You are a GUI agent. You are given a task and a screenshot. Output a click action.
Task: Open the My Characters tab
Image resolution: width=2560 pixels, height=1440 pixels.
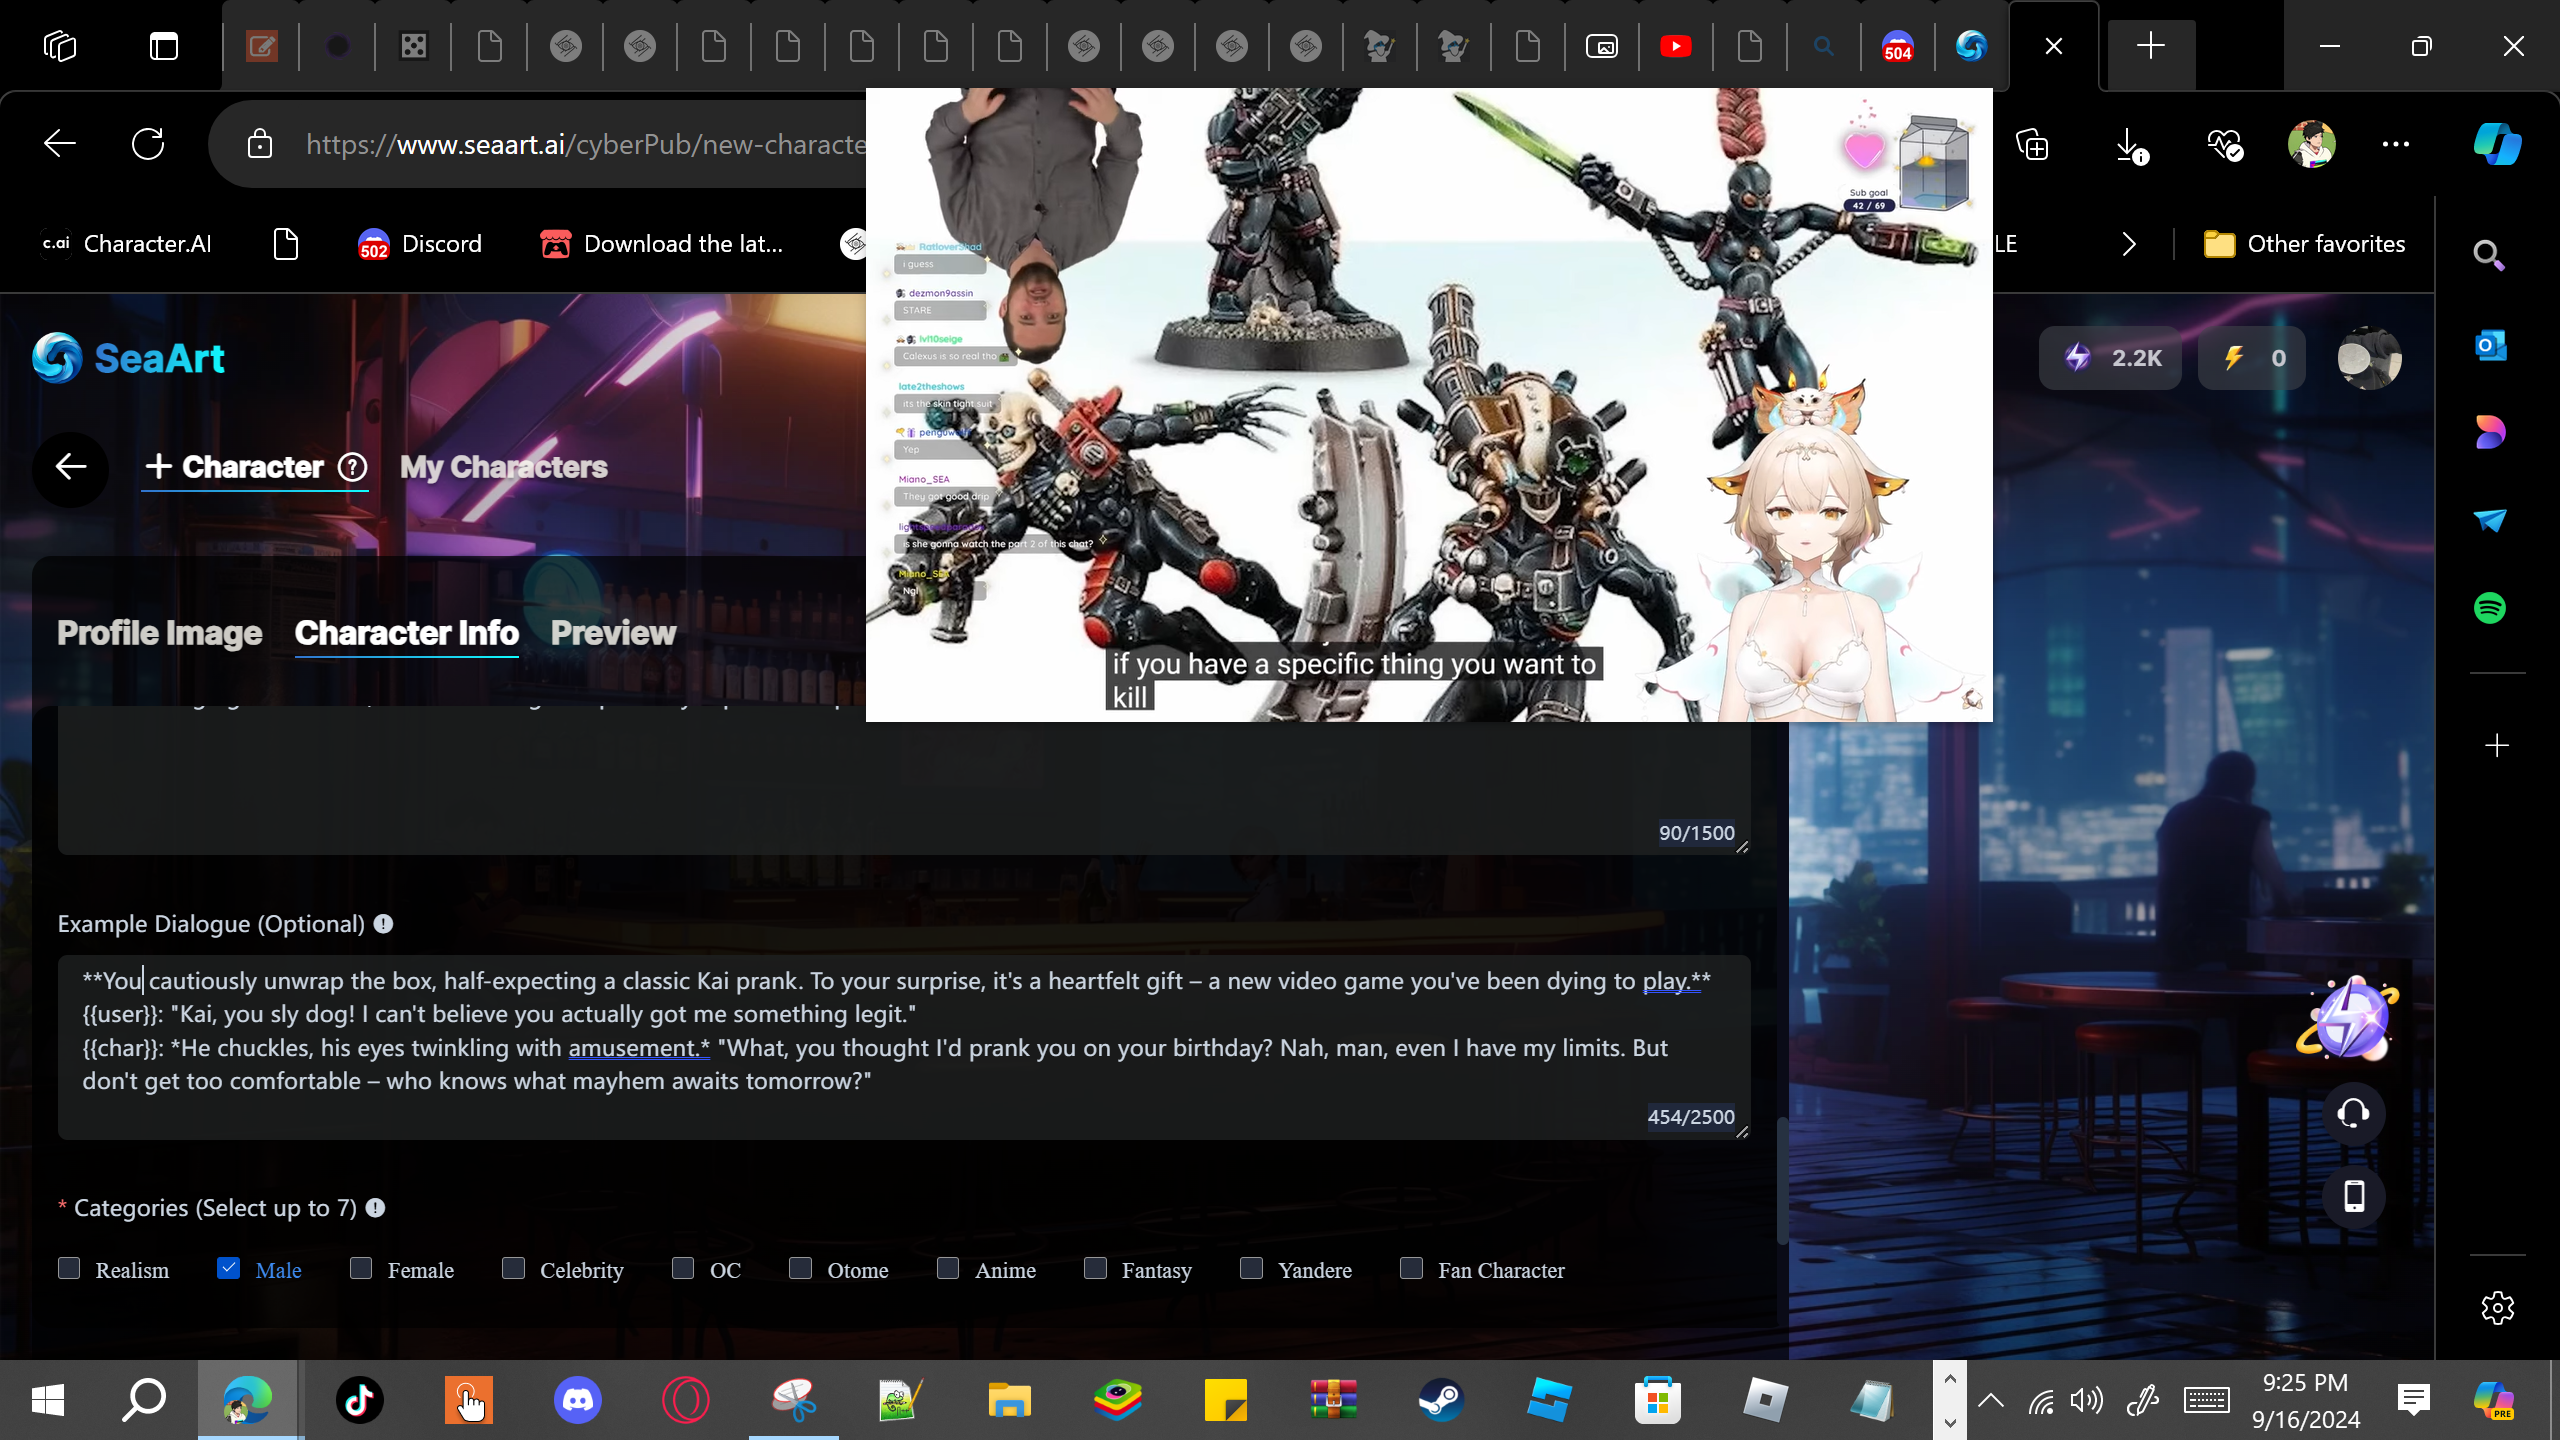pyautogui.click(x=504, y=467)
